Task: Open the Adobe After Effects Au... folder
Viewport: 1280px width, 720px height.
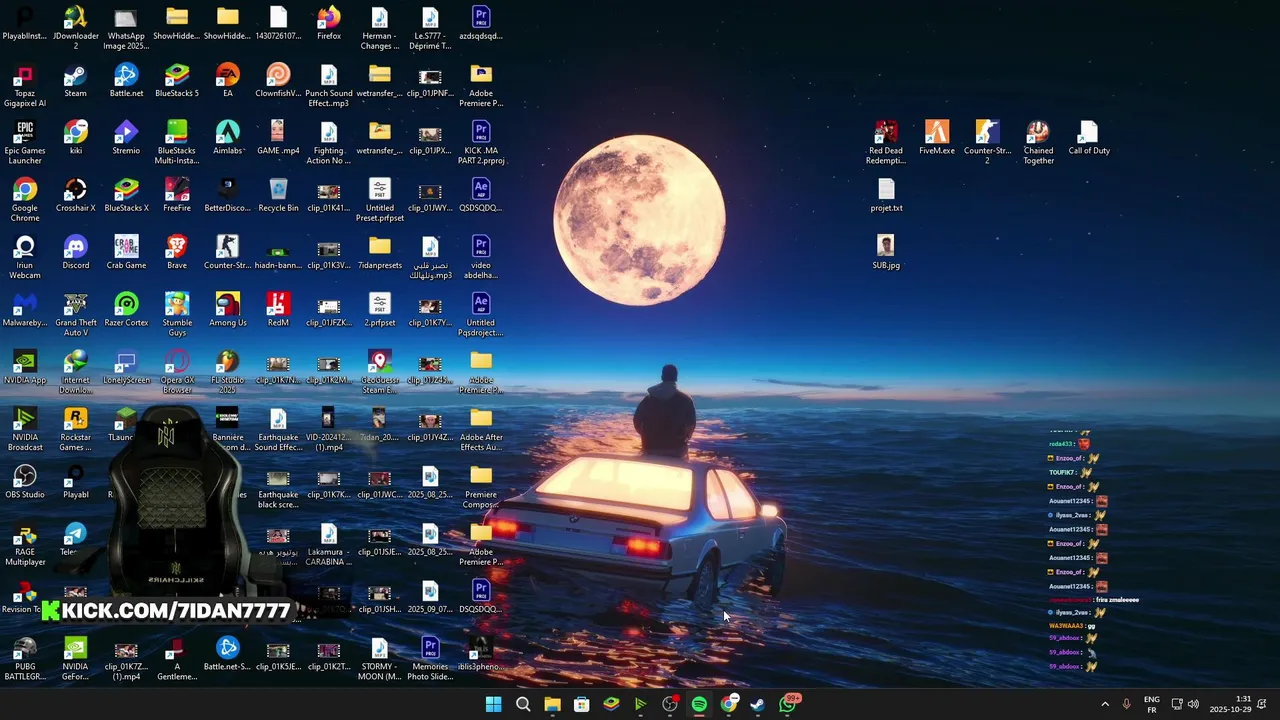Action: (481, 430)
